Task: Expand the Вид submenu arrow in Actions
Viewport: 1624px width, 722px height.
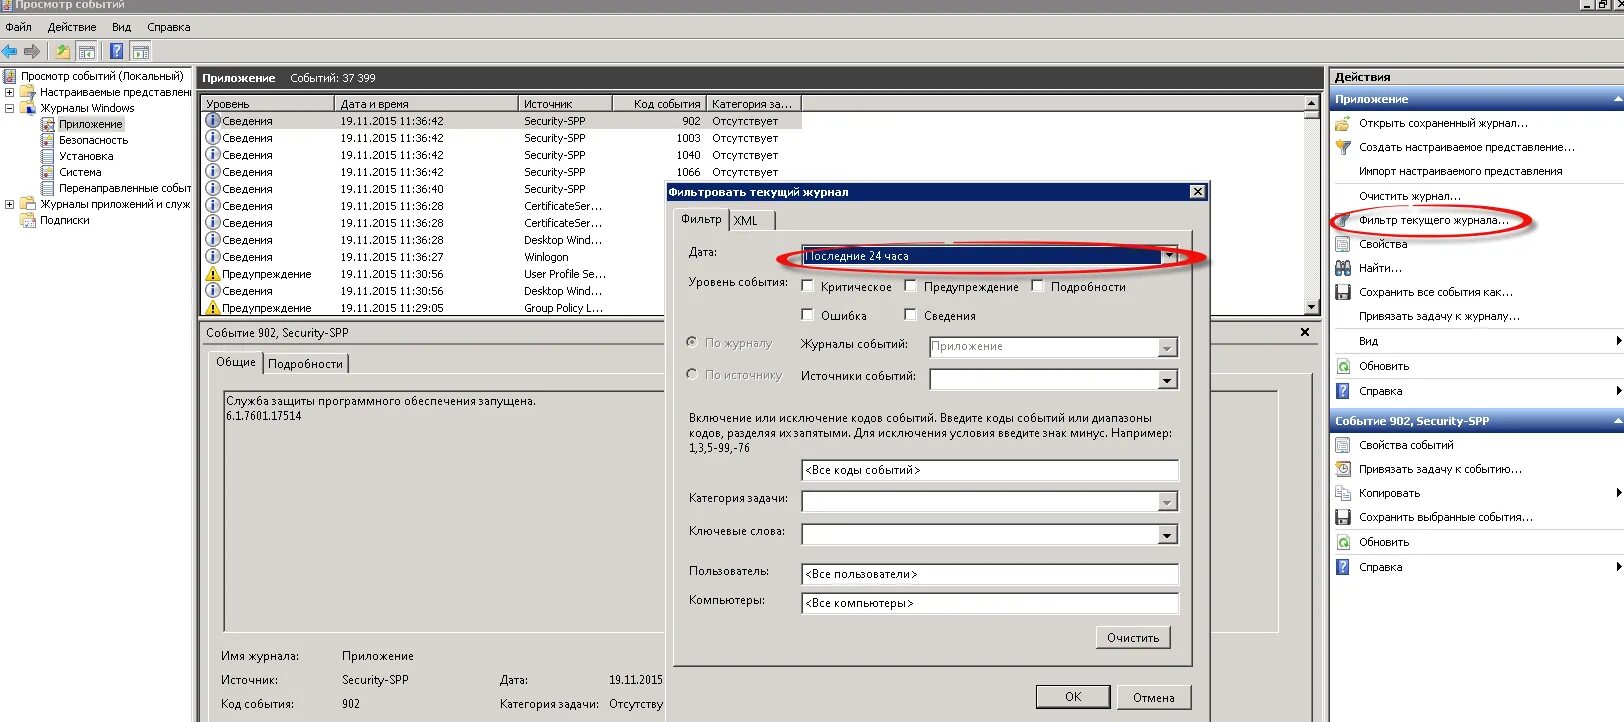Action: [1618, 341]
